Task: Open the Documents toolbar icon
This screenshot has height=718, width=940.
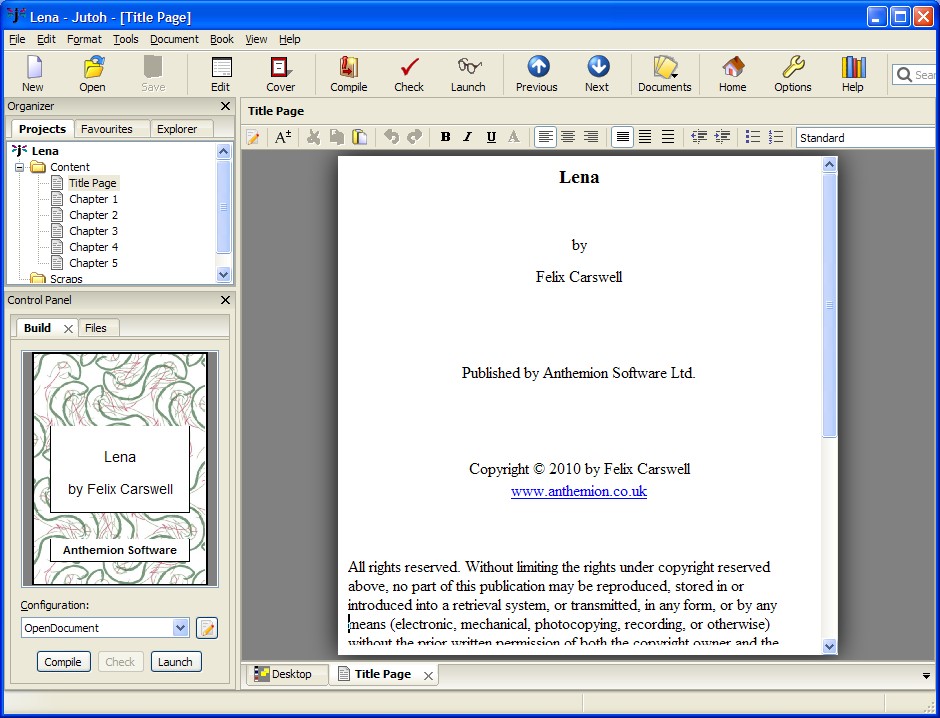Action: click(665, 74)
